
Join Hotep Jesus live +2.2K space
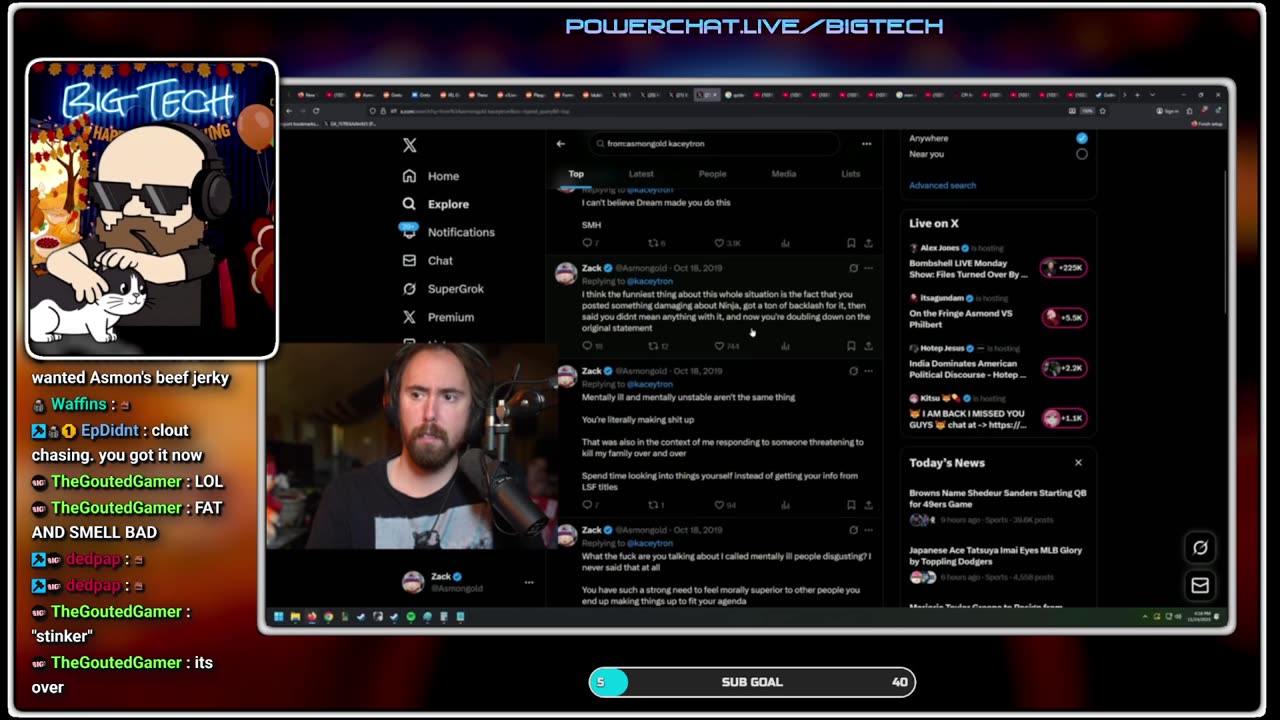click(1063, 368)
